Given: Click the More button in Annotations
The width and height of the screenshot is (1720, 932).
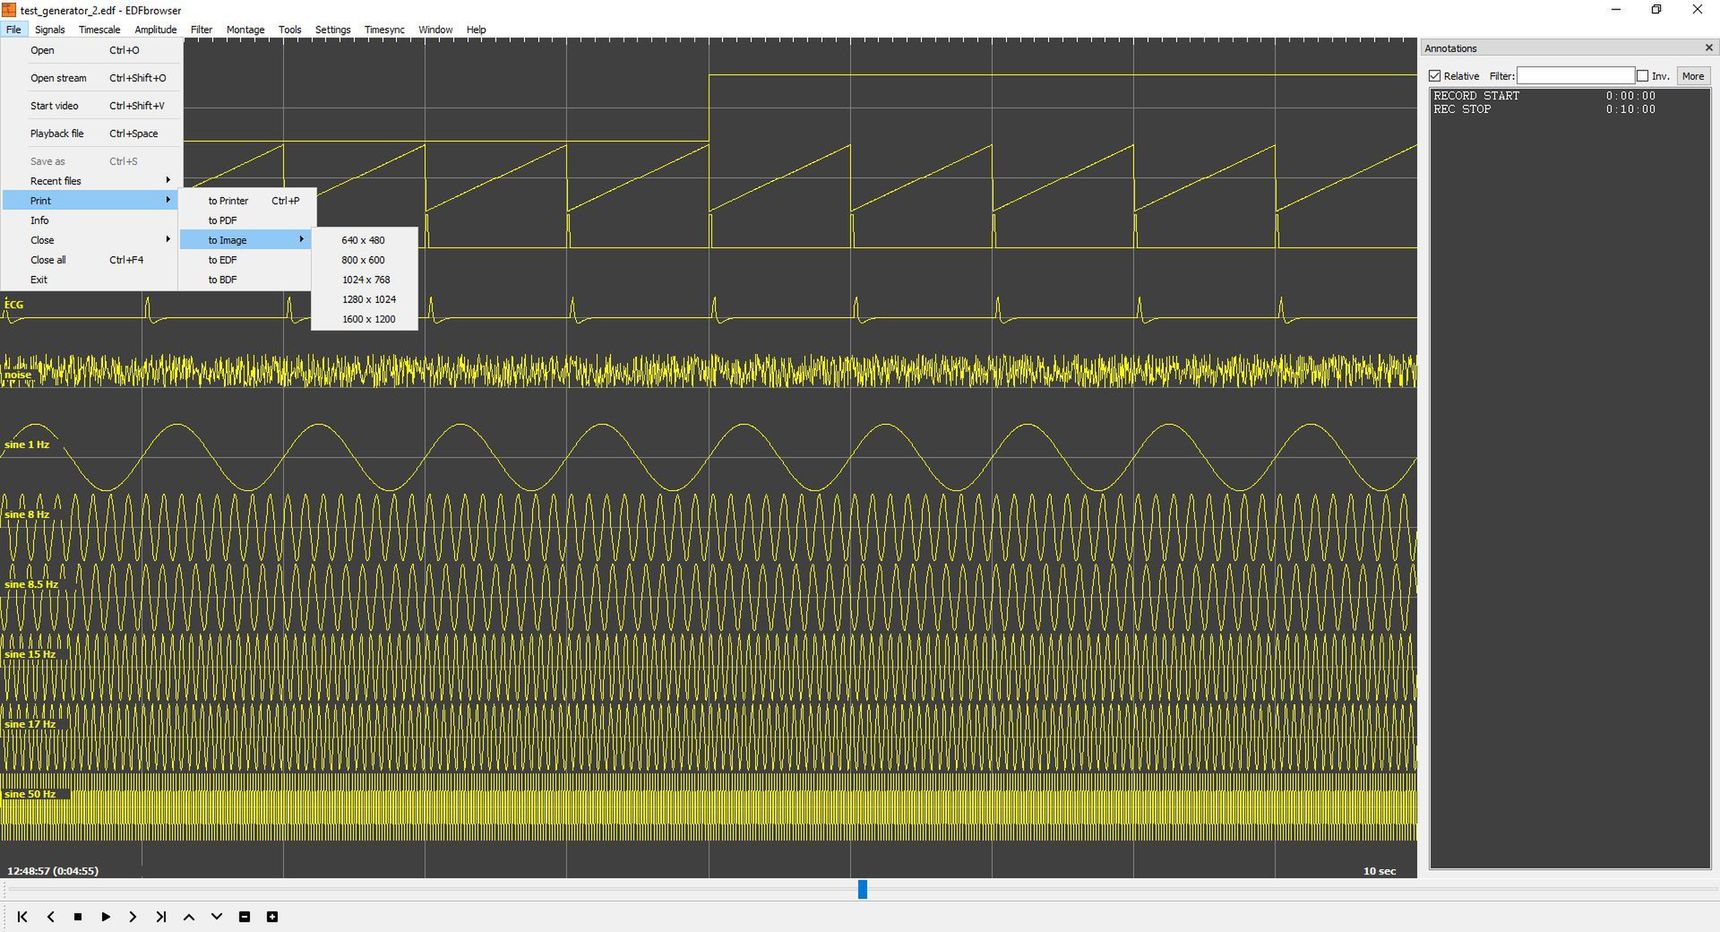Looking at the screenshot, I should 1693,76.
